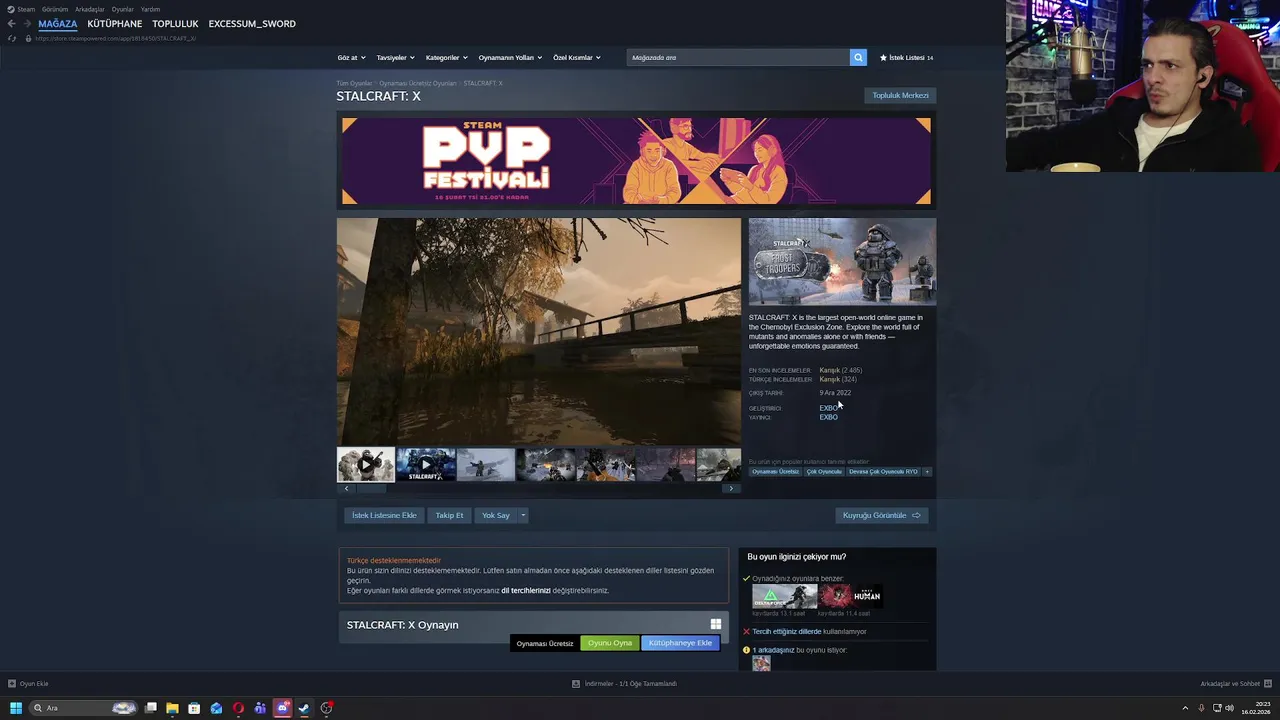
Task: Click the Steam taskbar icon
Action: pos(304,708)
